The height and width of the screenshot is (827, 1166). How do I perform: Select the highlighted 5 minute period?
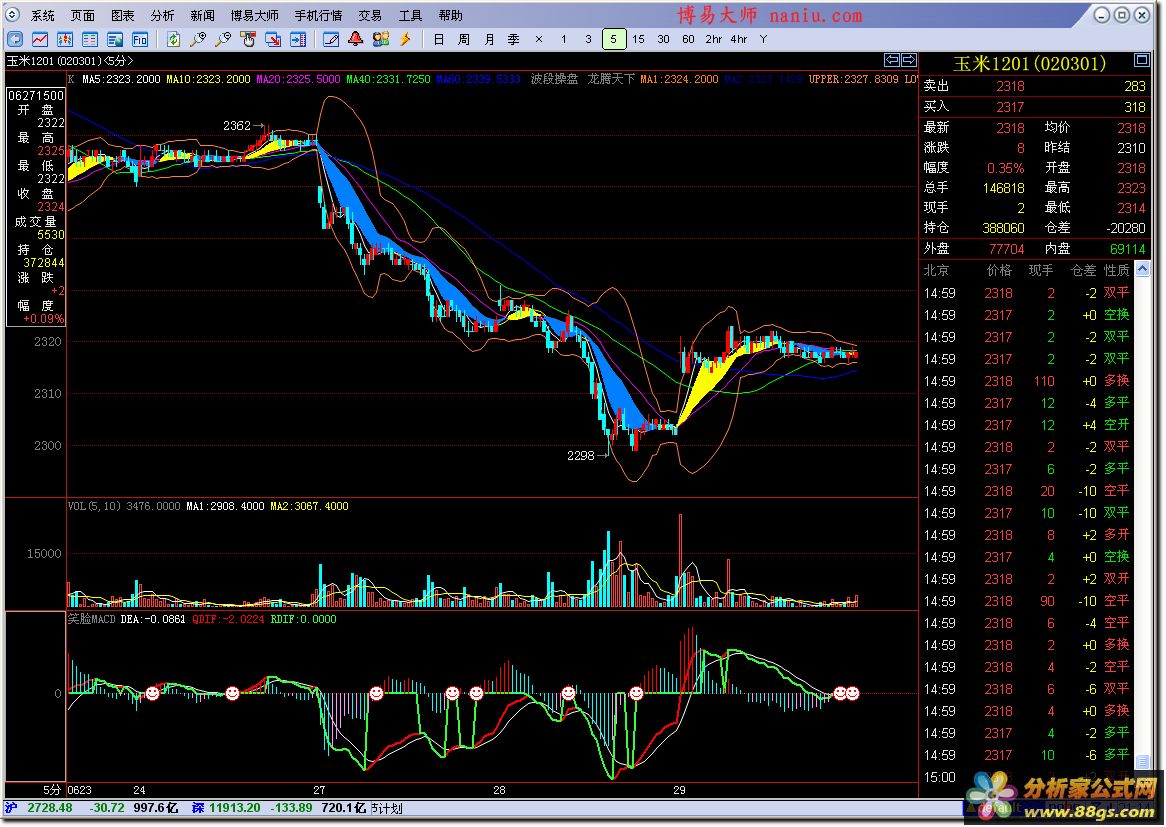(613, 39)
